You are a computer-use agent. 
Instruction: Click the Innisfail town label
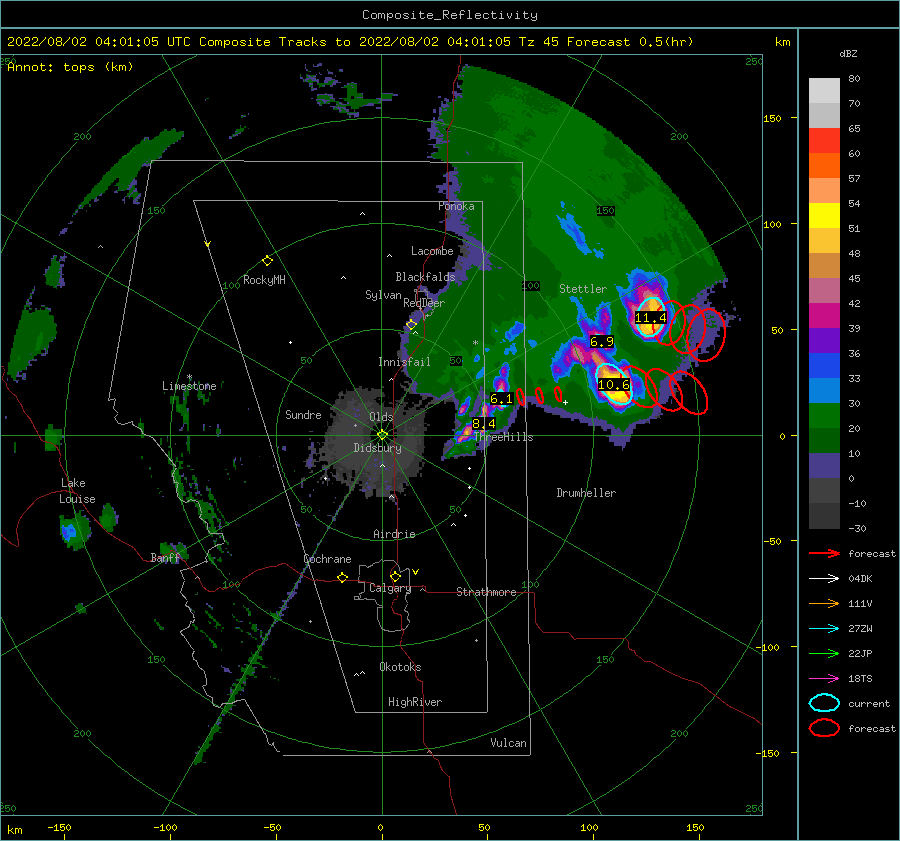404,362
